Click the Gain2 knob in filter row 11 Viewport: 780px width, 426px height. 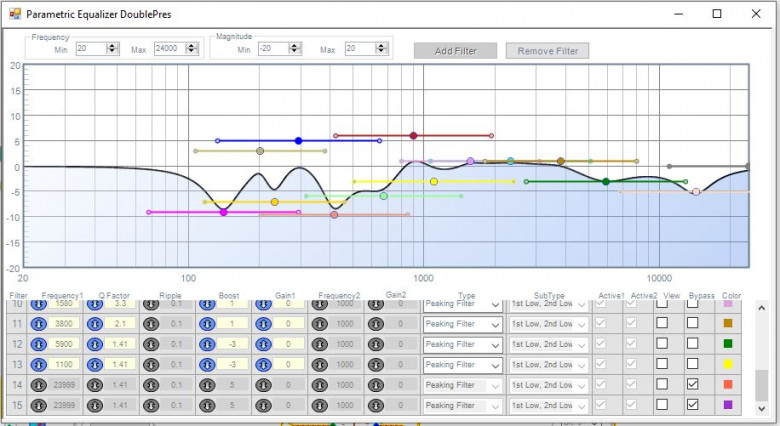pos(376,324)
